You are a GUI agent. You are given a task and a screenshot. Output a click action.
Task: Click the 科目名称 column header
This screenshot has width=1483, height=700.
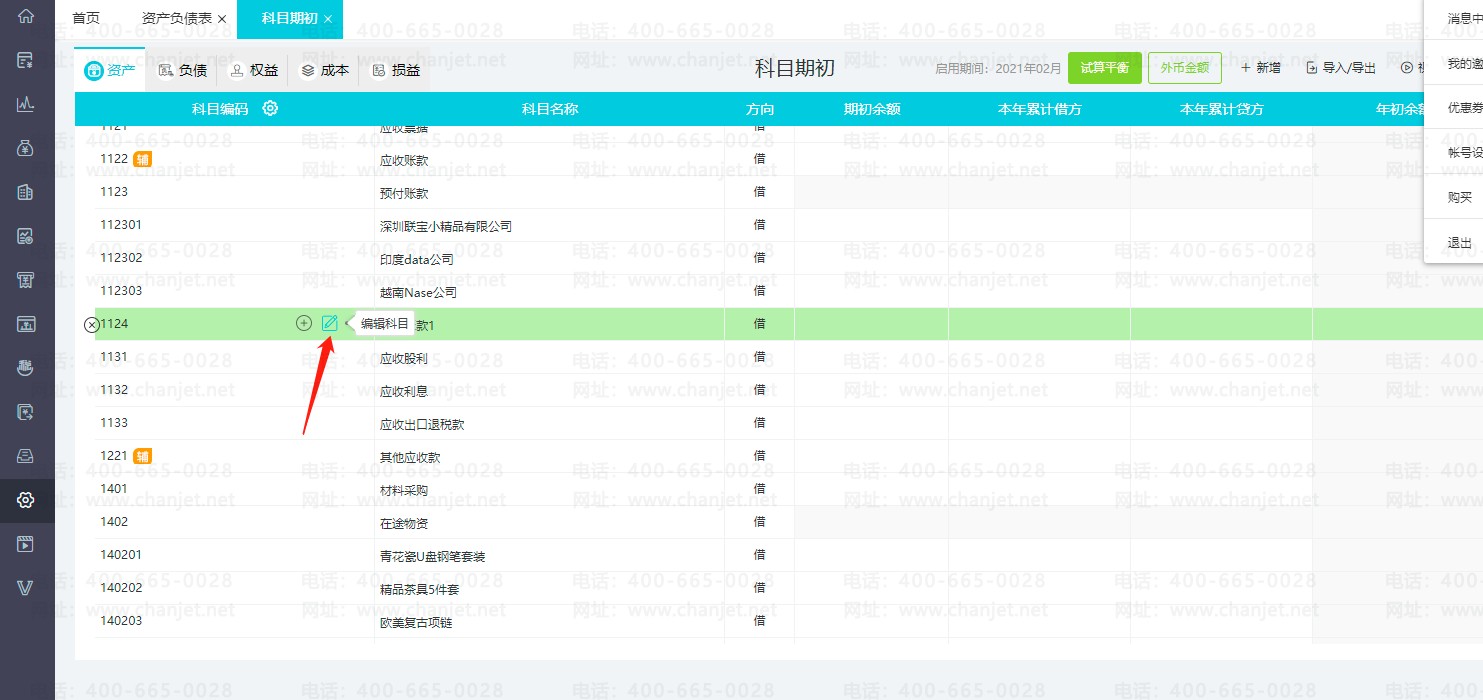tap(550, 109)
